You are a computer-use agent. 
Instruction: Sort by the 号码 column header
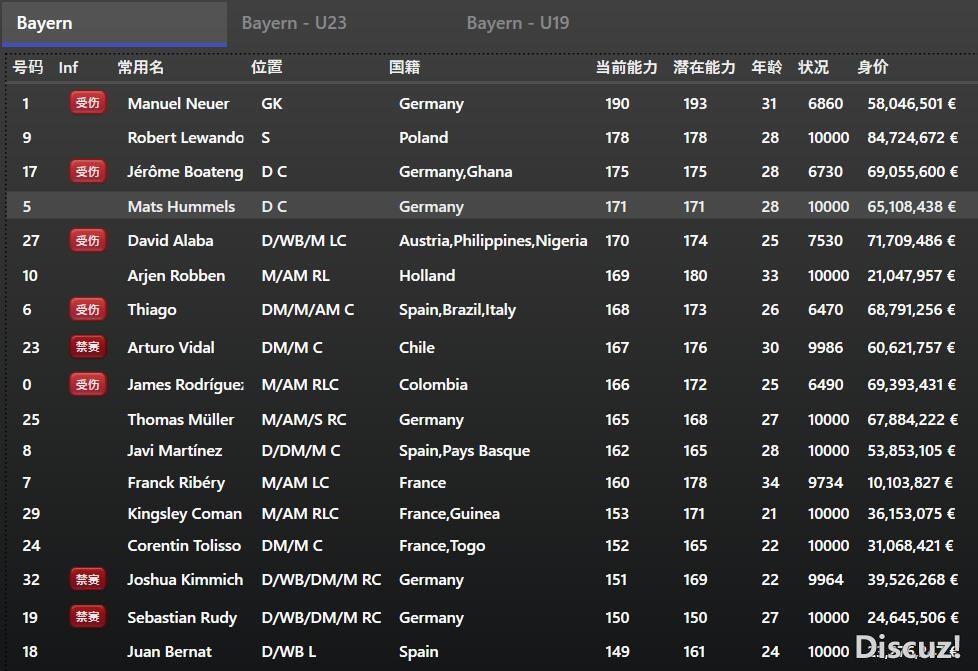(28, 67)
